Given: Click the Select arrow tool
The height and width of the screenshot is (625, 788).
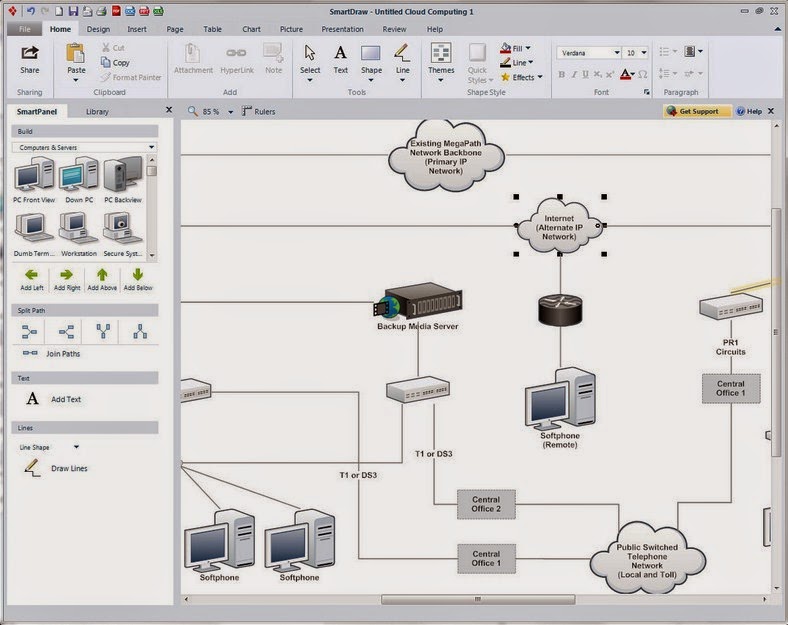Looking at the screenshot, I should click(x=310, y=59).
